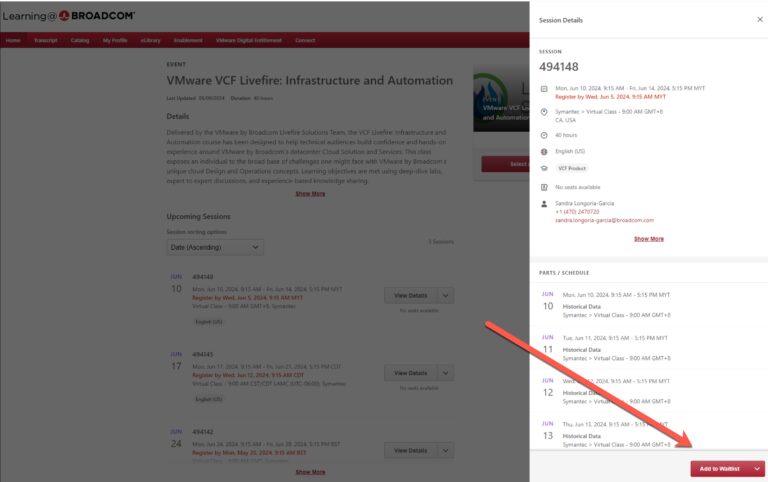The height and width of the screenshot is (482, 768).
Task: Open the Catalog menu item
Action: click(80, 40)
